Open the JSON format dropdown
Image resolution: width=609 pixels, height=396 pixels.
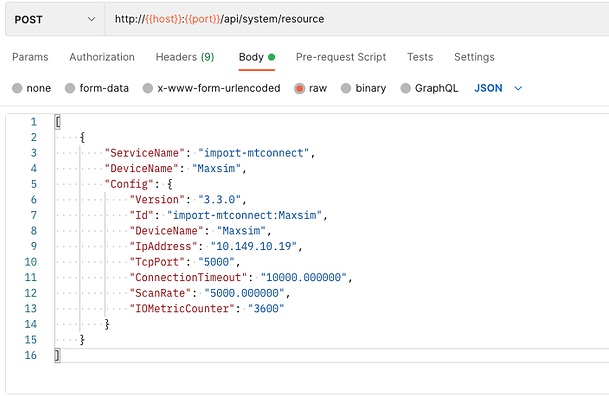pyautogui.click(x=498, y=88)
